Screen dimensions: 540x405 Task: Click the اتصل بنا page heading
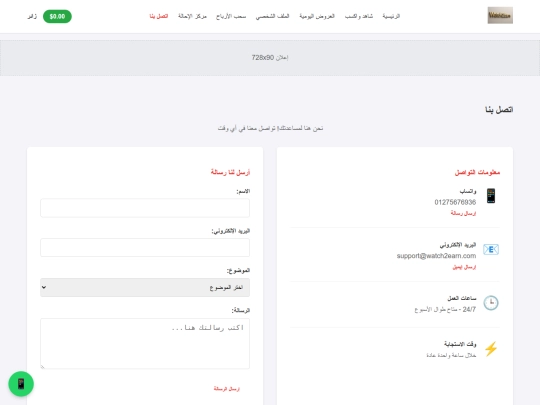499,110
